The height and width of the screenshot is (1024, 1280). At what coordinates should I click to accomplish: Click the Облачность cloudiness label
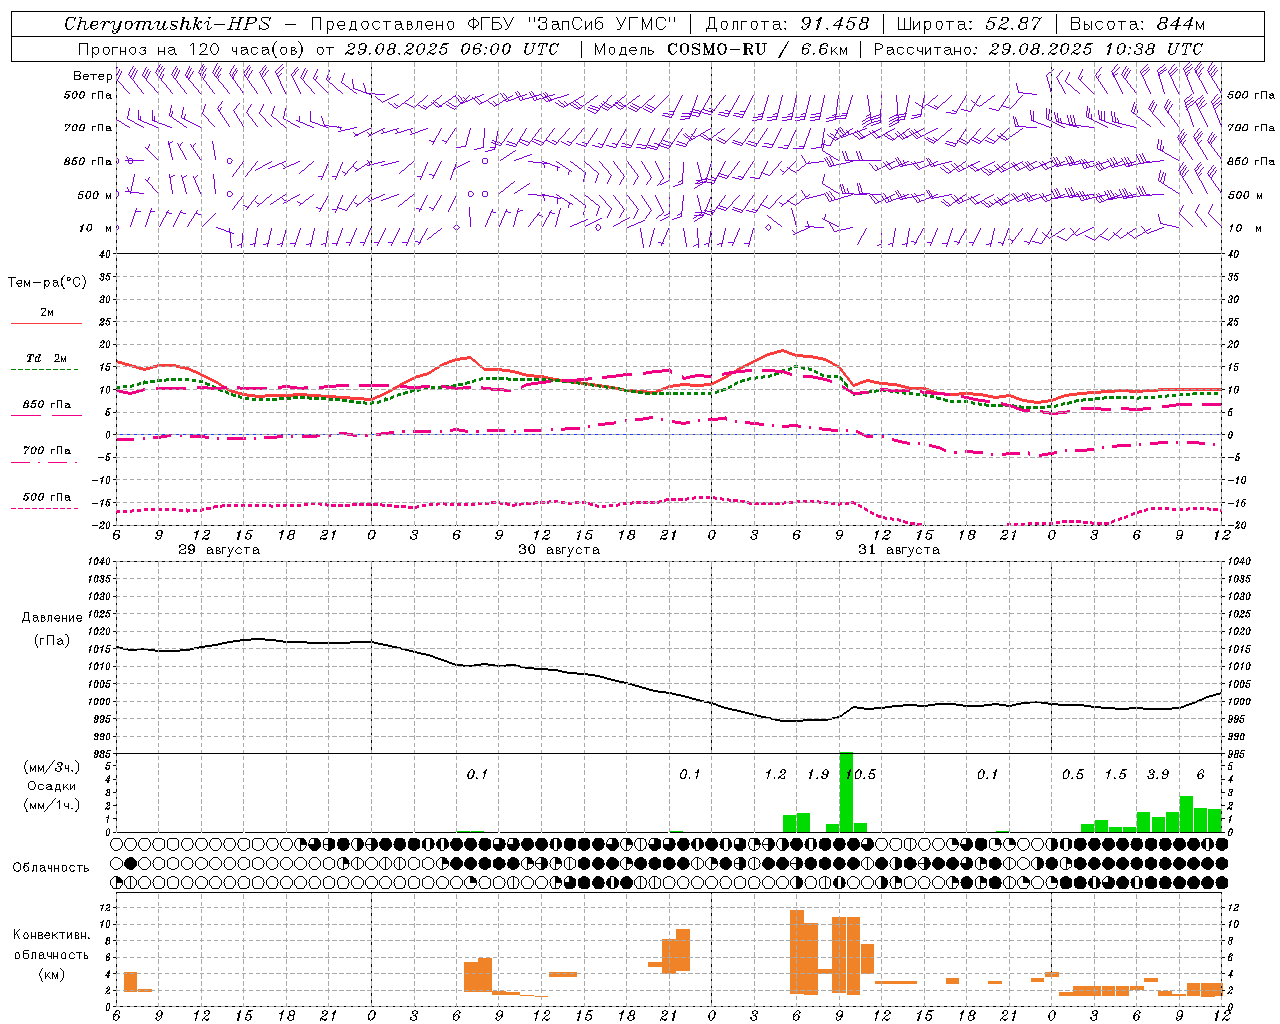[x=51, y=868]
